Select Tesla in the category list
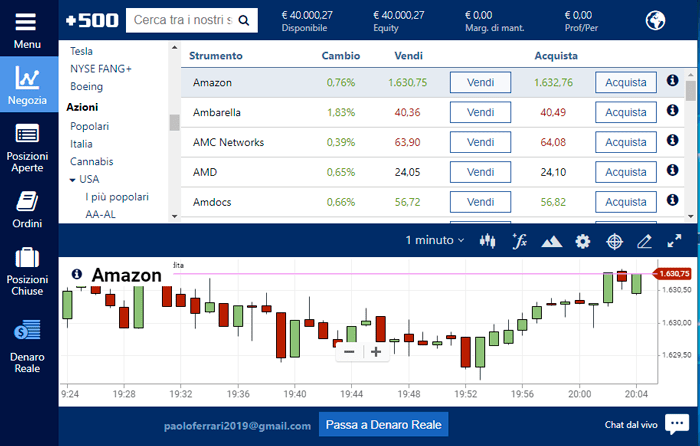The height and width of the screenshot is (446, 700). [x=82, y=51]
